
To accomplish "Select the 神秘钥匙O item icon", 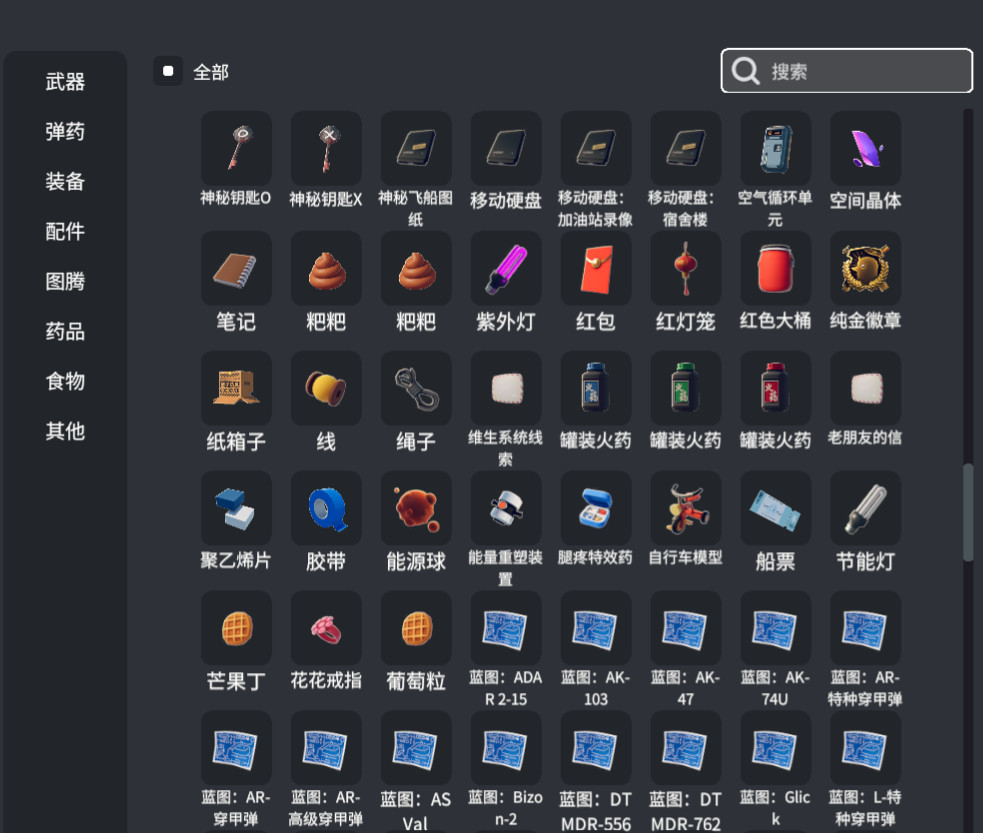I will [236, 146].
